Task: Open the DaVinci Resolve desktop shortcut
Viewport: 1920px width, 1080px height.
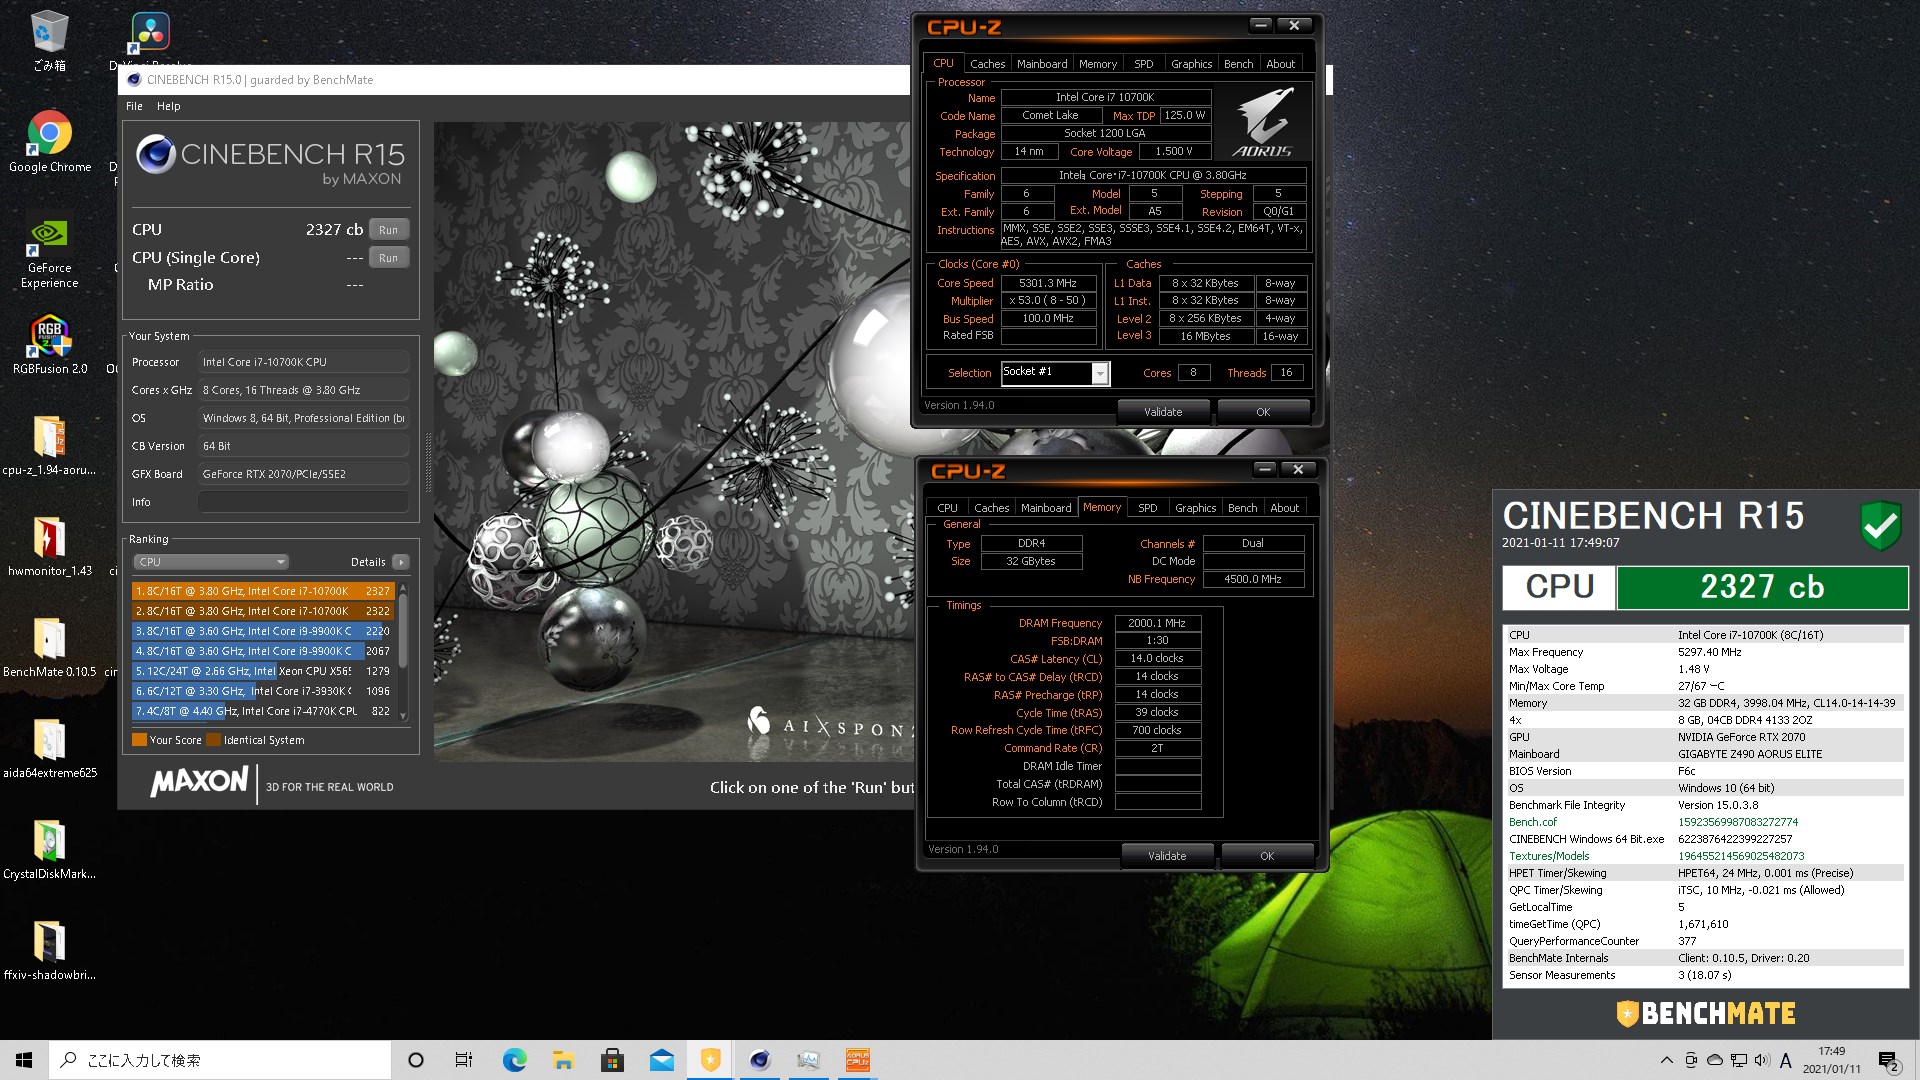Action: [149, 35]
